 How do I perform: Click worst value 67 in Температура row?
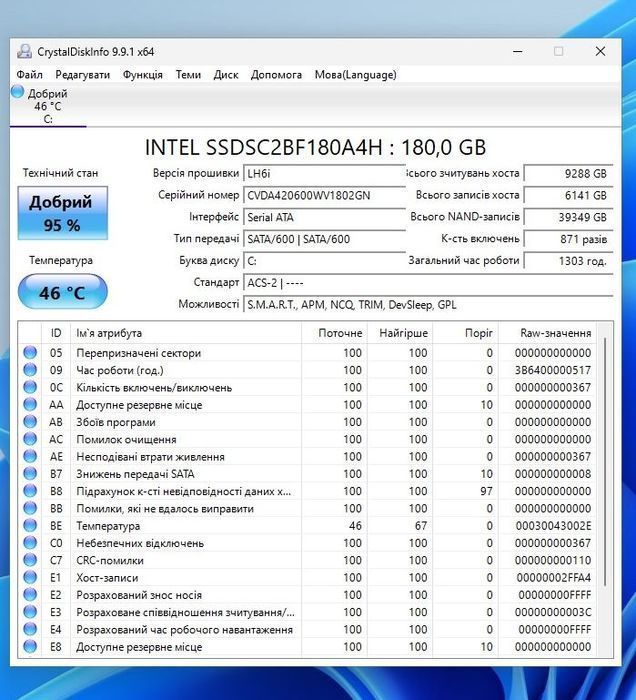(420, 525)
